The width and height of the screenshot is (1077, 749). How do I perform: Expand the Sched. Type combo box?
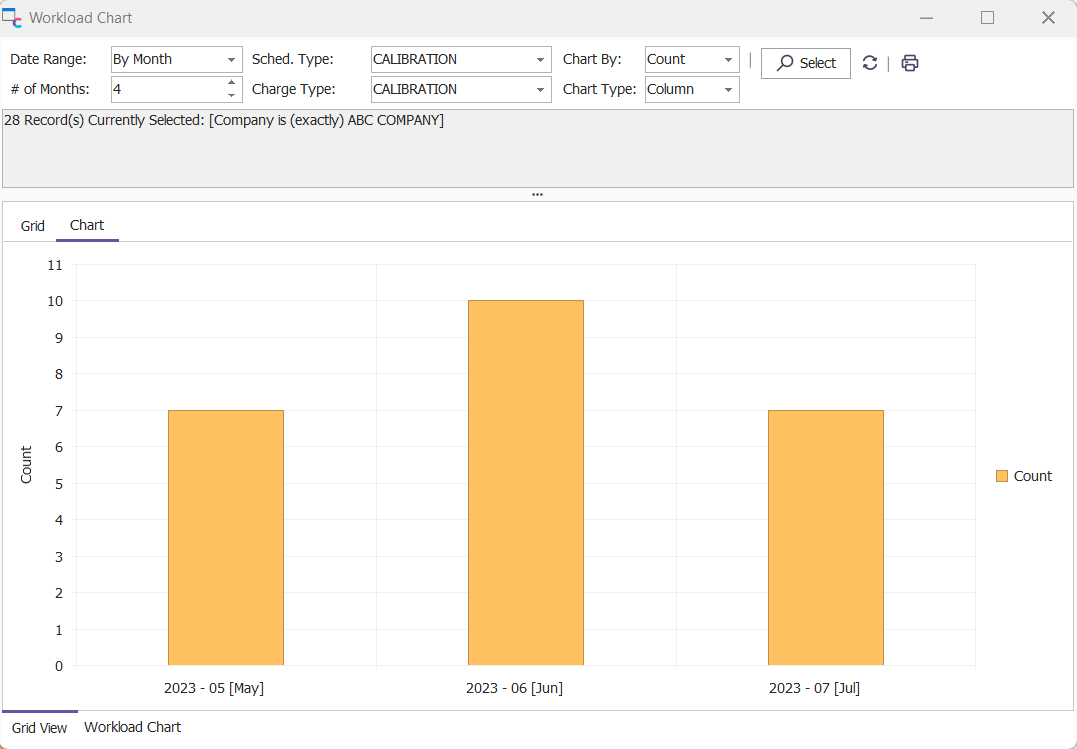click(x=541, y=60)
